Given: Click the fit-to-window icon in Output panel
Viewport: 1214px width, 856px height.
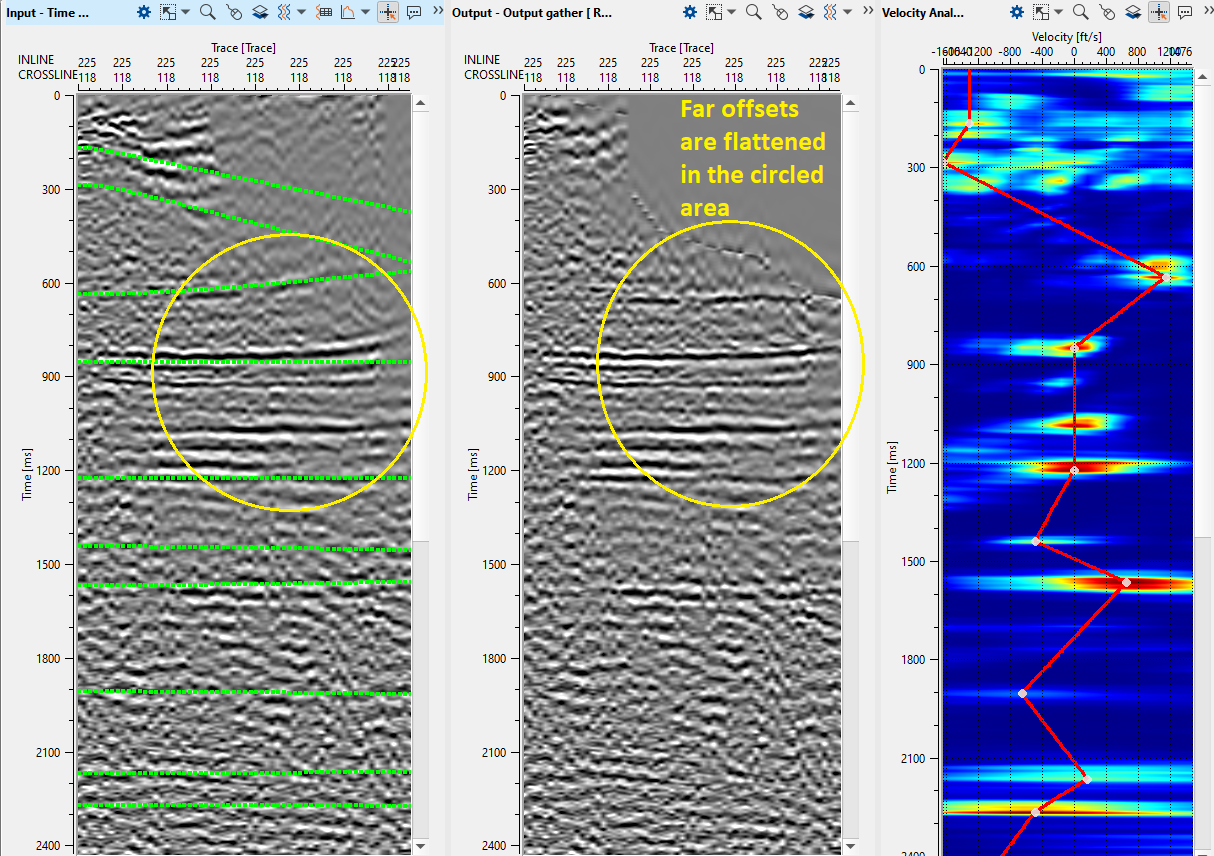Looking at the screenshot, I should click(715, 12).
